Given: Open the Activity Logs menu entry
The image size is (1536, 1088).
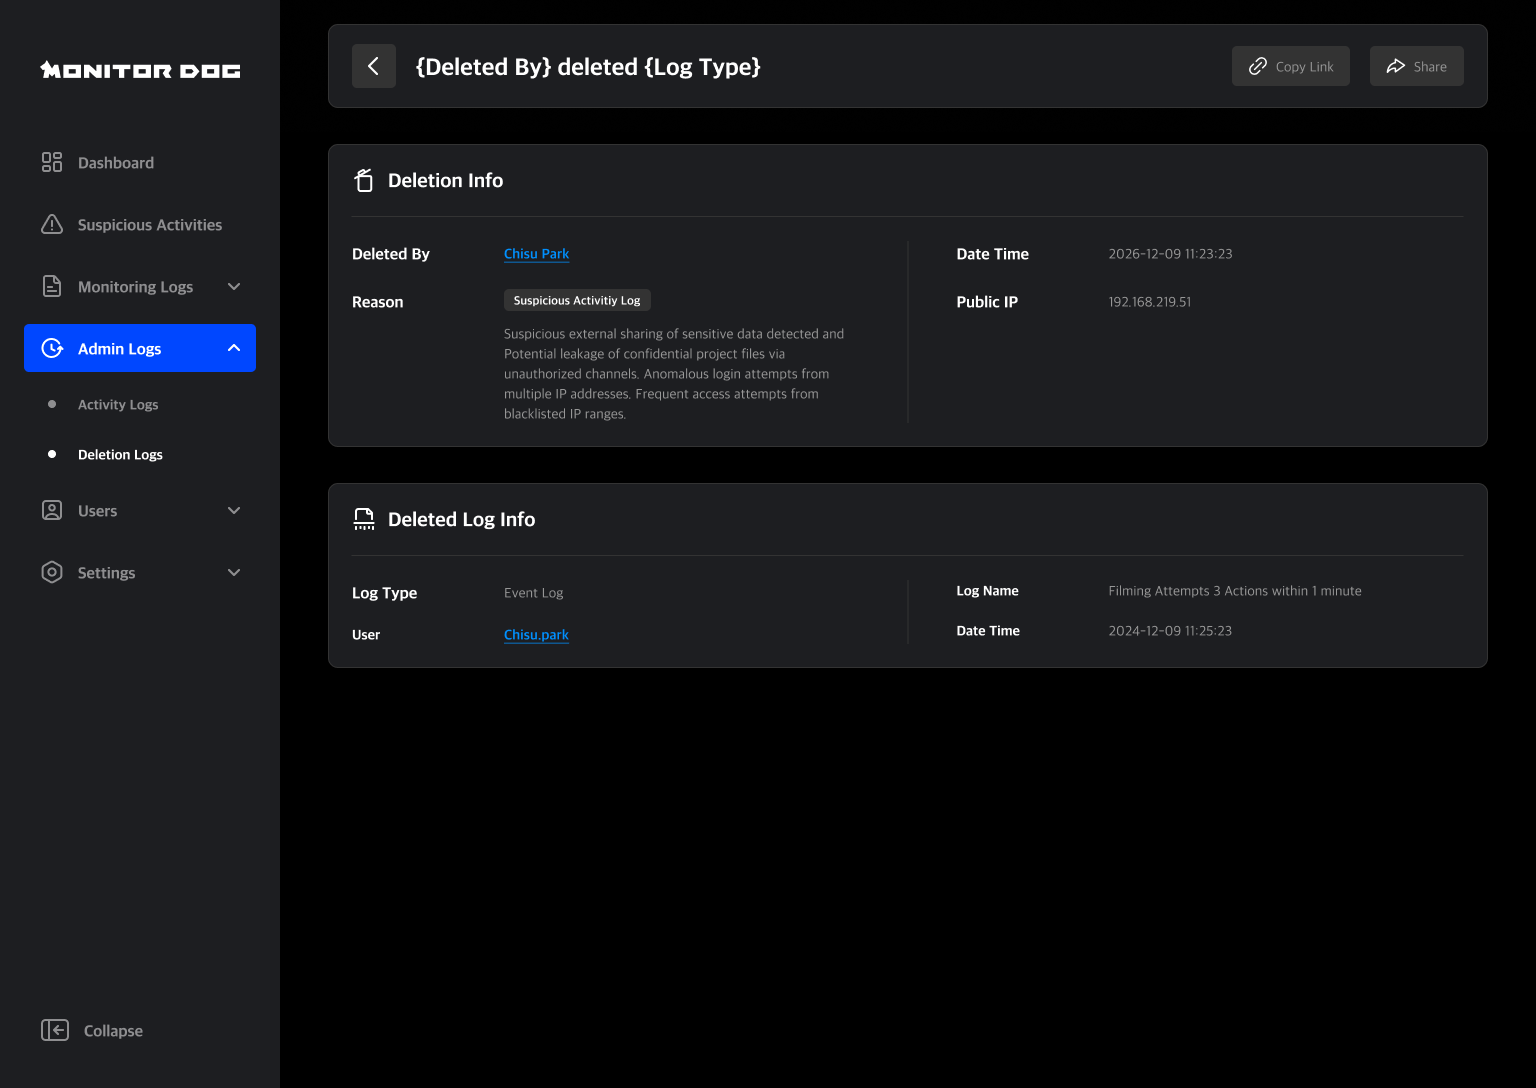Looking at the screenshot, I should click(x=117, y=404).
